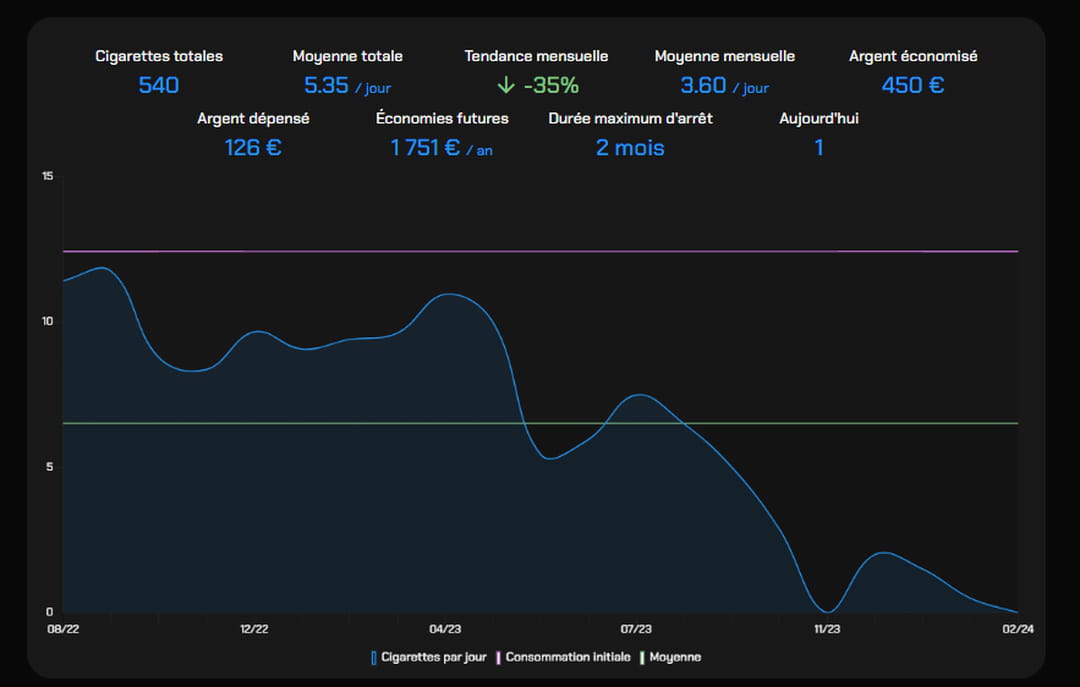
Task: Toggle the 'Consommation initiale' legend entry
Action: click(x=567, y=657)
